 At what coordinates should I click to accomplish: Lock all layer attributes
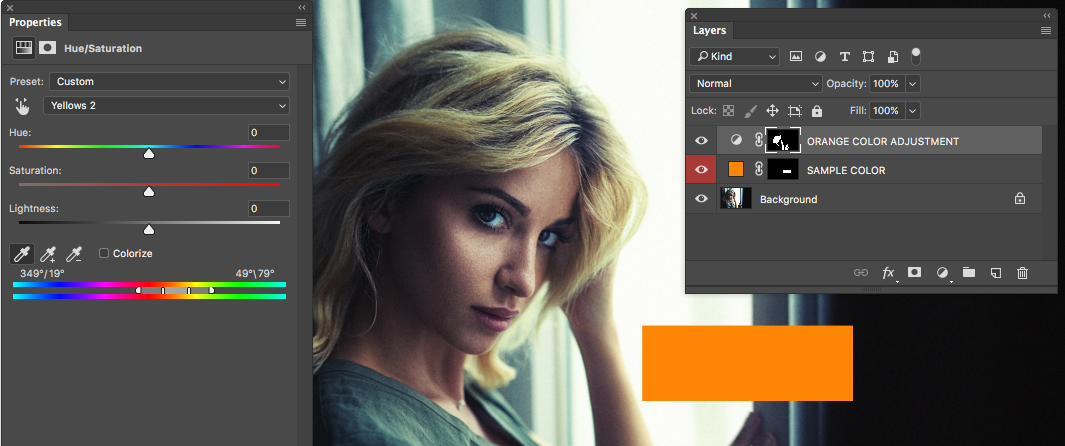click(816, 110)
